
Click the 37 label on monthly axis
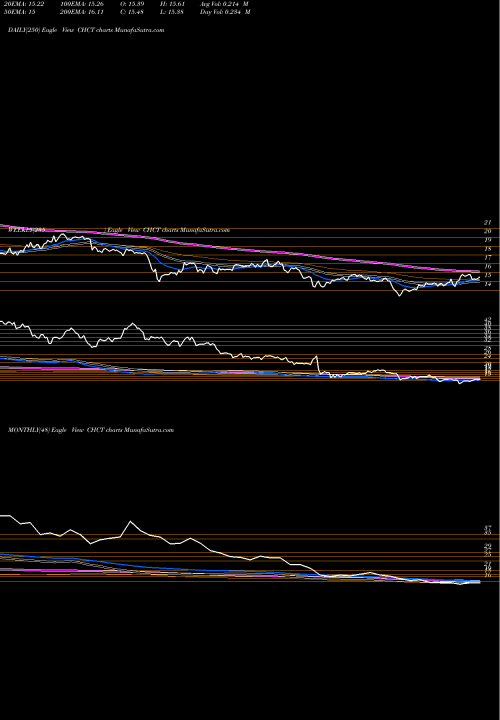[x=488, y=528]
